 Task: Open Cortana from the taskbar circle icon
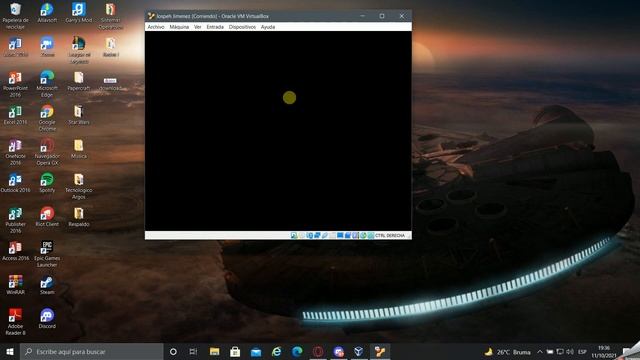click(x=173, y=351)
